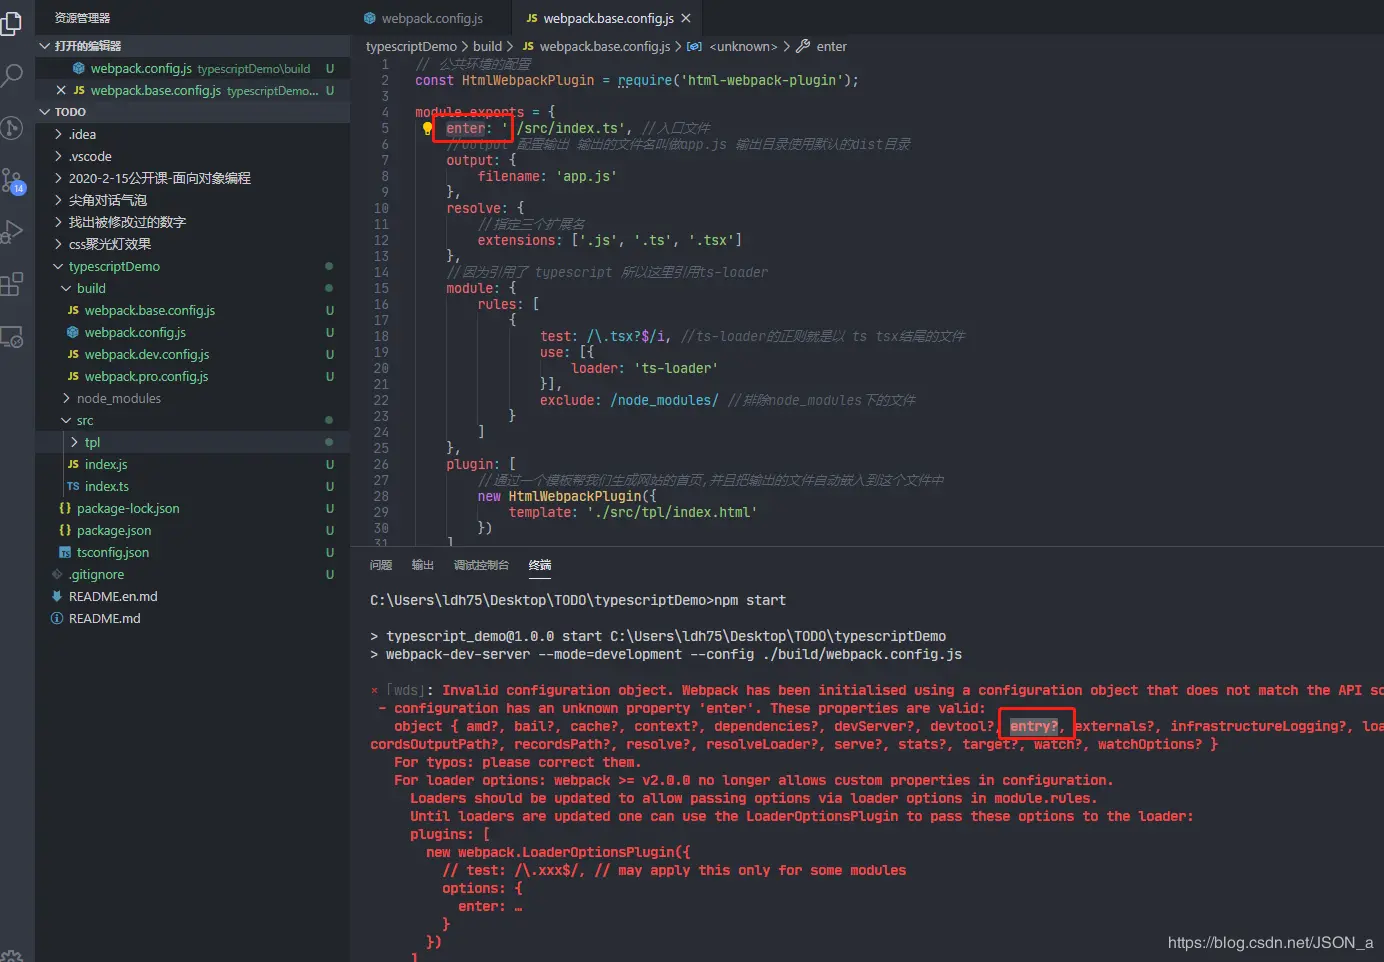Click line number 15 in the gutter
Image resolution: width=1384 pixels, height=962 pixels.
(381, 288)
